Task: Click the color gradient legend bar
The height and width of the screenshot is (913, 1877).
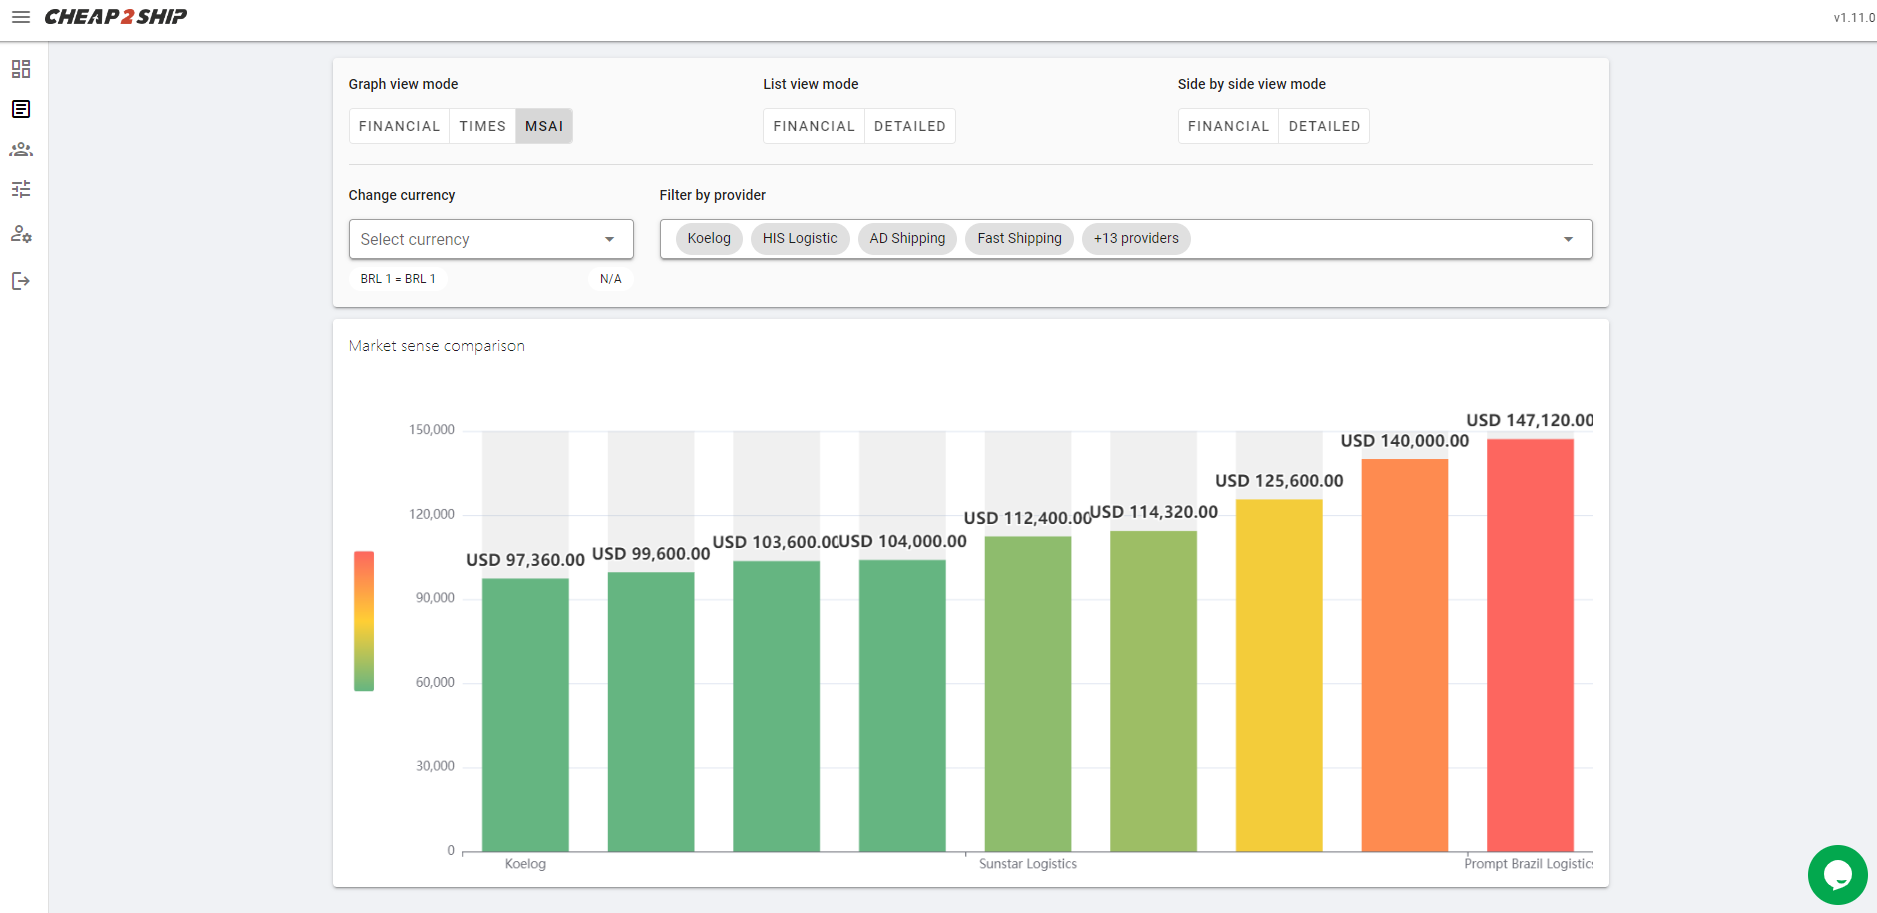Action: (x=364, y=621)
